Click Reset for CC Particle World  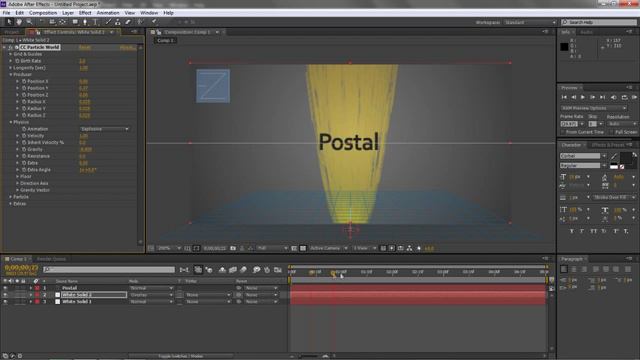point(85,47)
